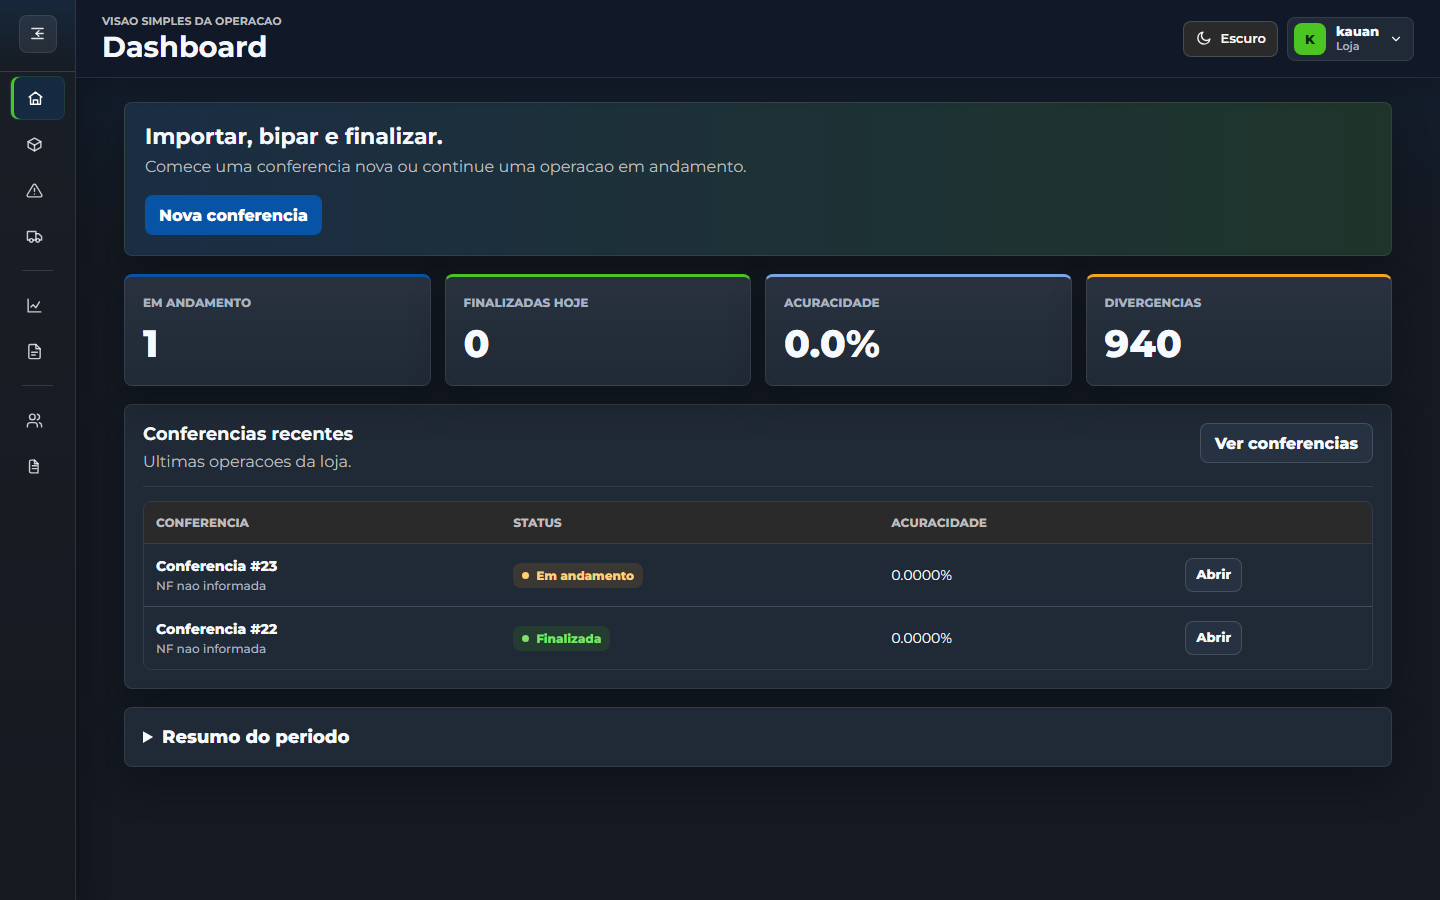
Task: Click the CONFERENCIA column header
Action: click(x=202, y=523)
